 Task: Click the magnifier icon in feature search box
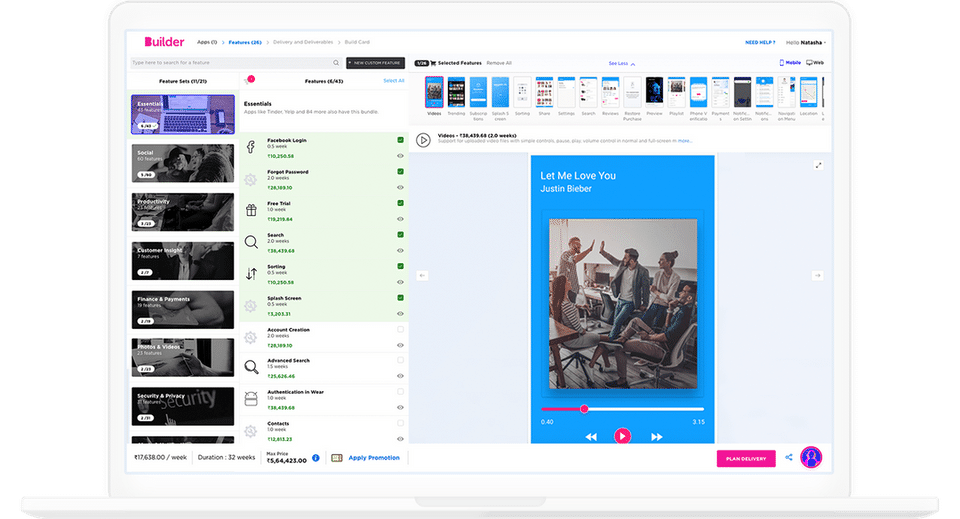[x=336, y=62]
